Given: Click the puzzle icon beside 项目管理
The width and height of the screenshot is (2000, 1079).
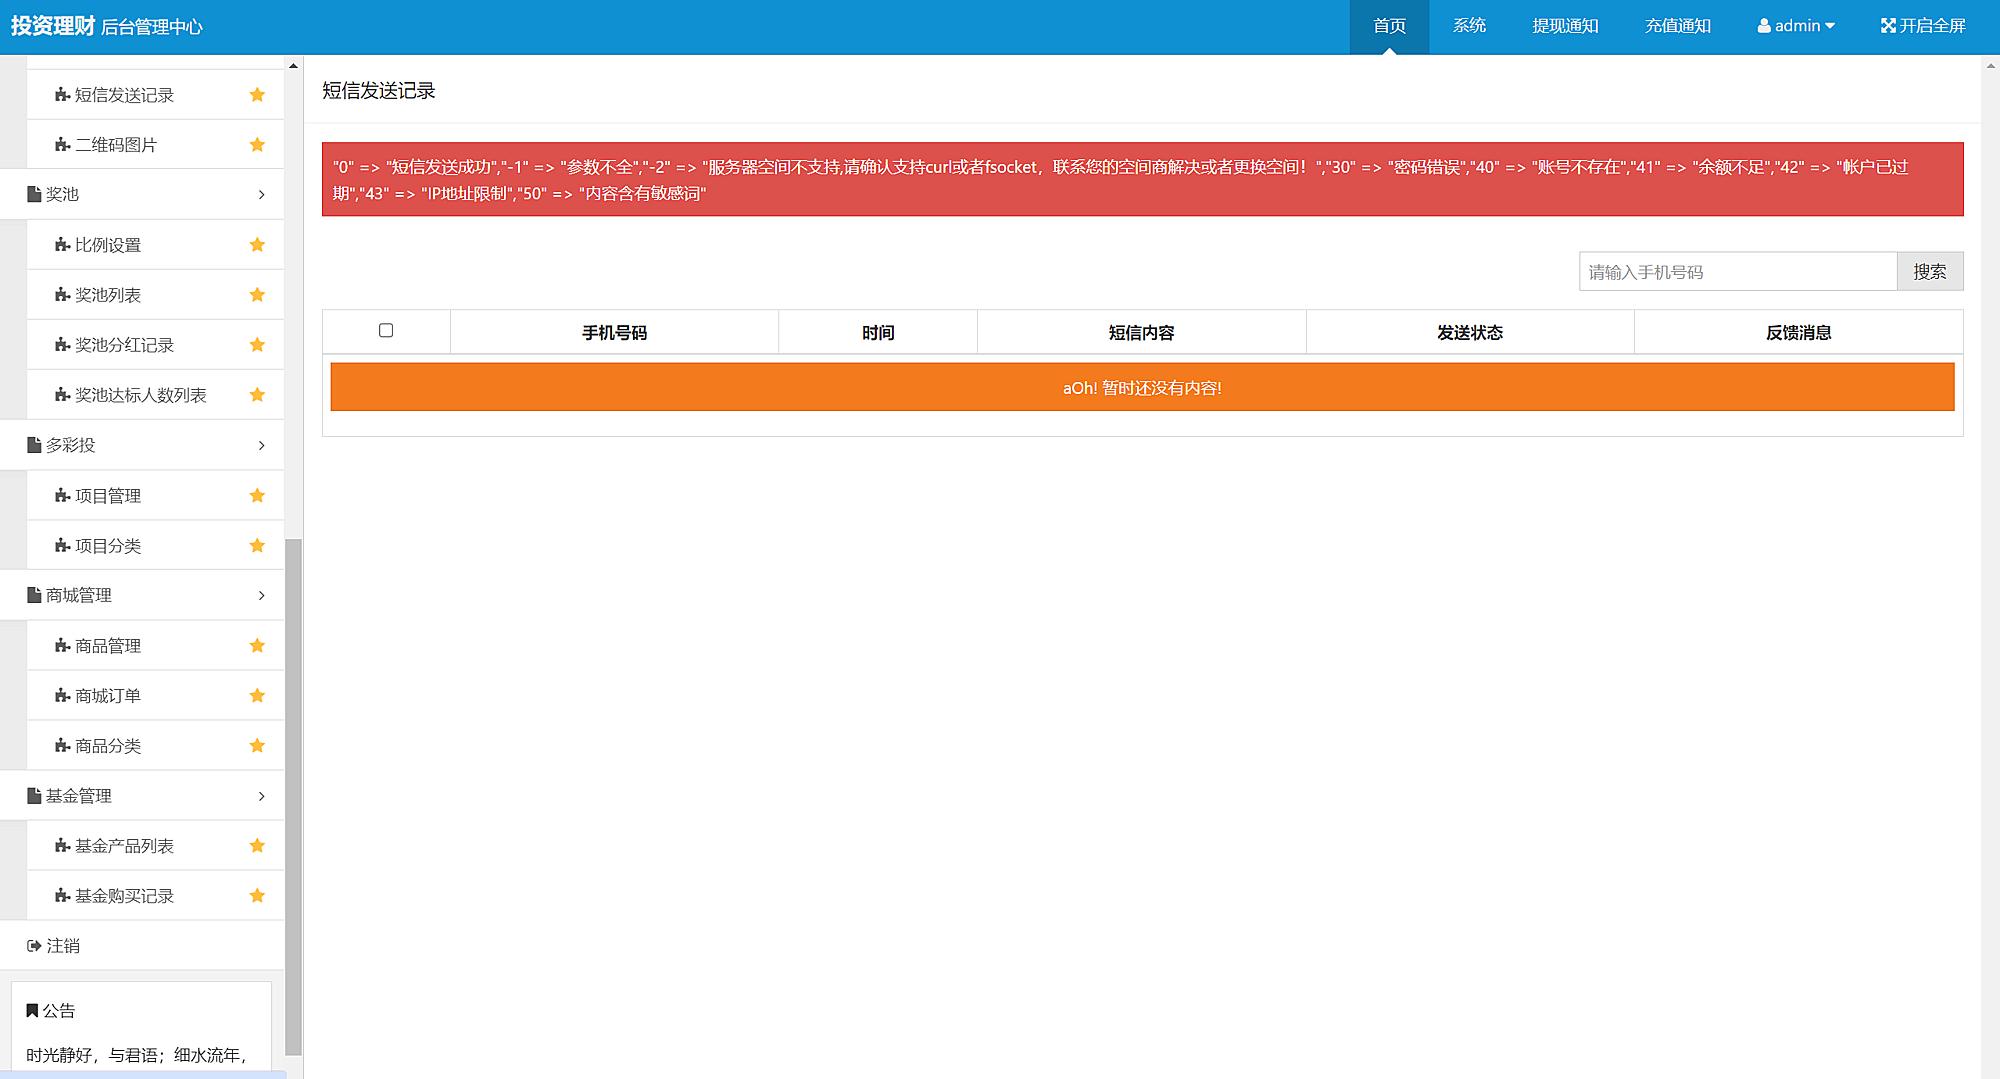Looking at the screenshot, I should [62, 496].
